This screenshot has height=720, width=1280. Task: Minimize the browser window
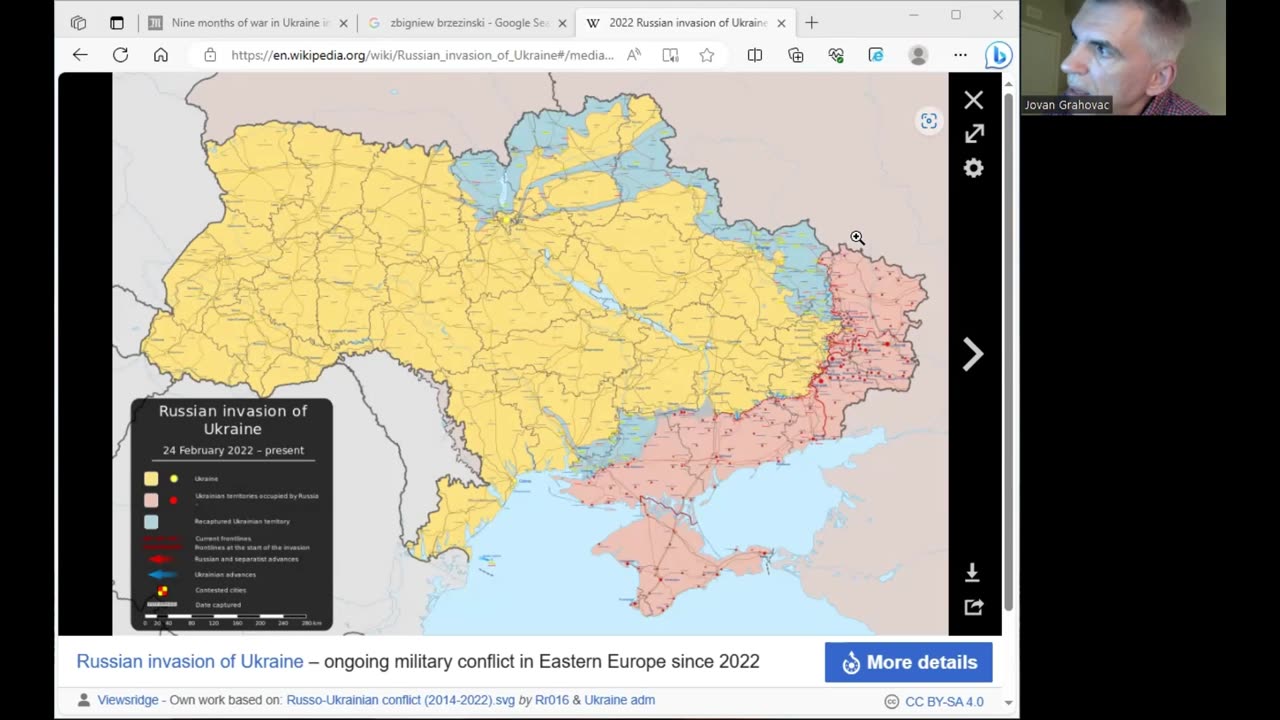(x=914, y=15)
